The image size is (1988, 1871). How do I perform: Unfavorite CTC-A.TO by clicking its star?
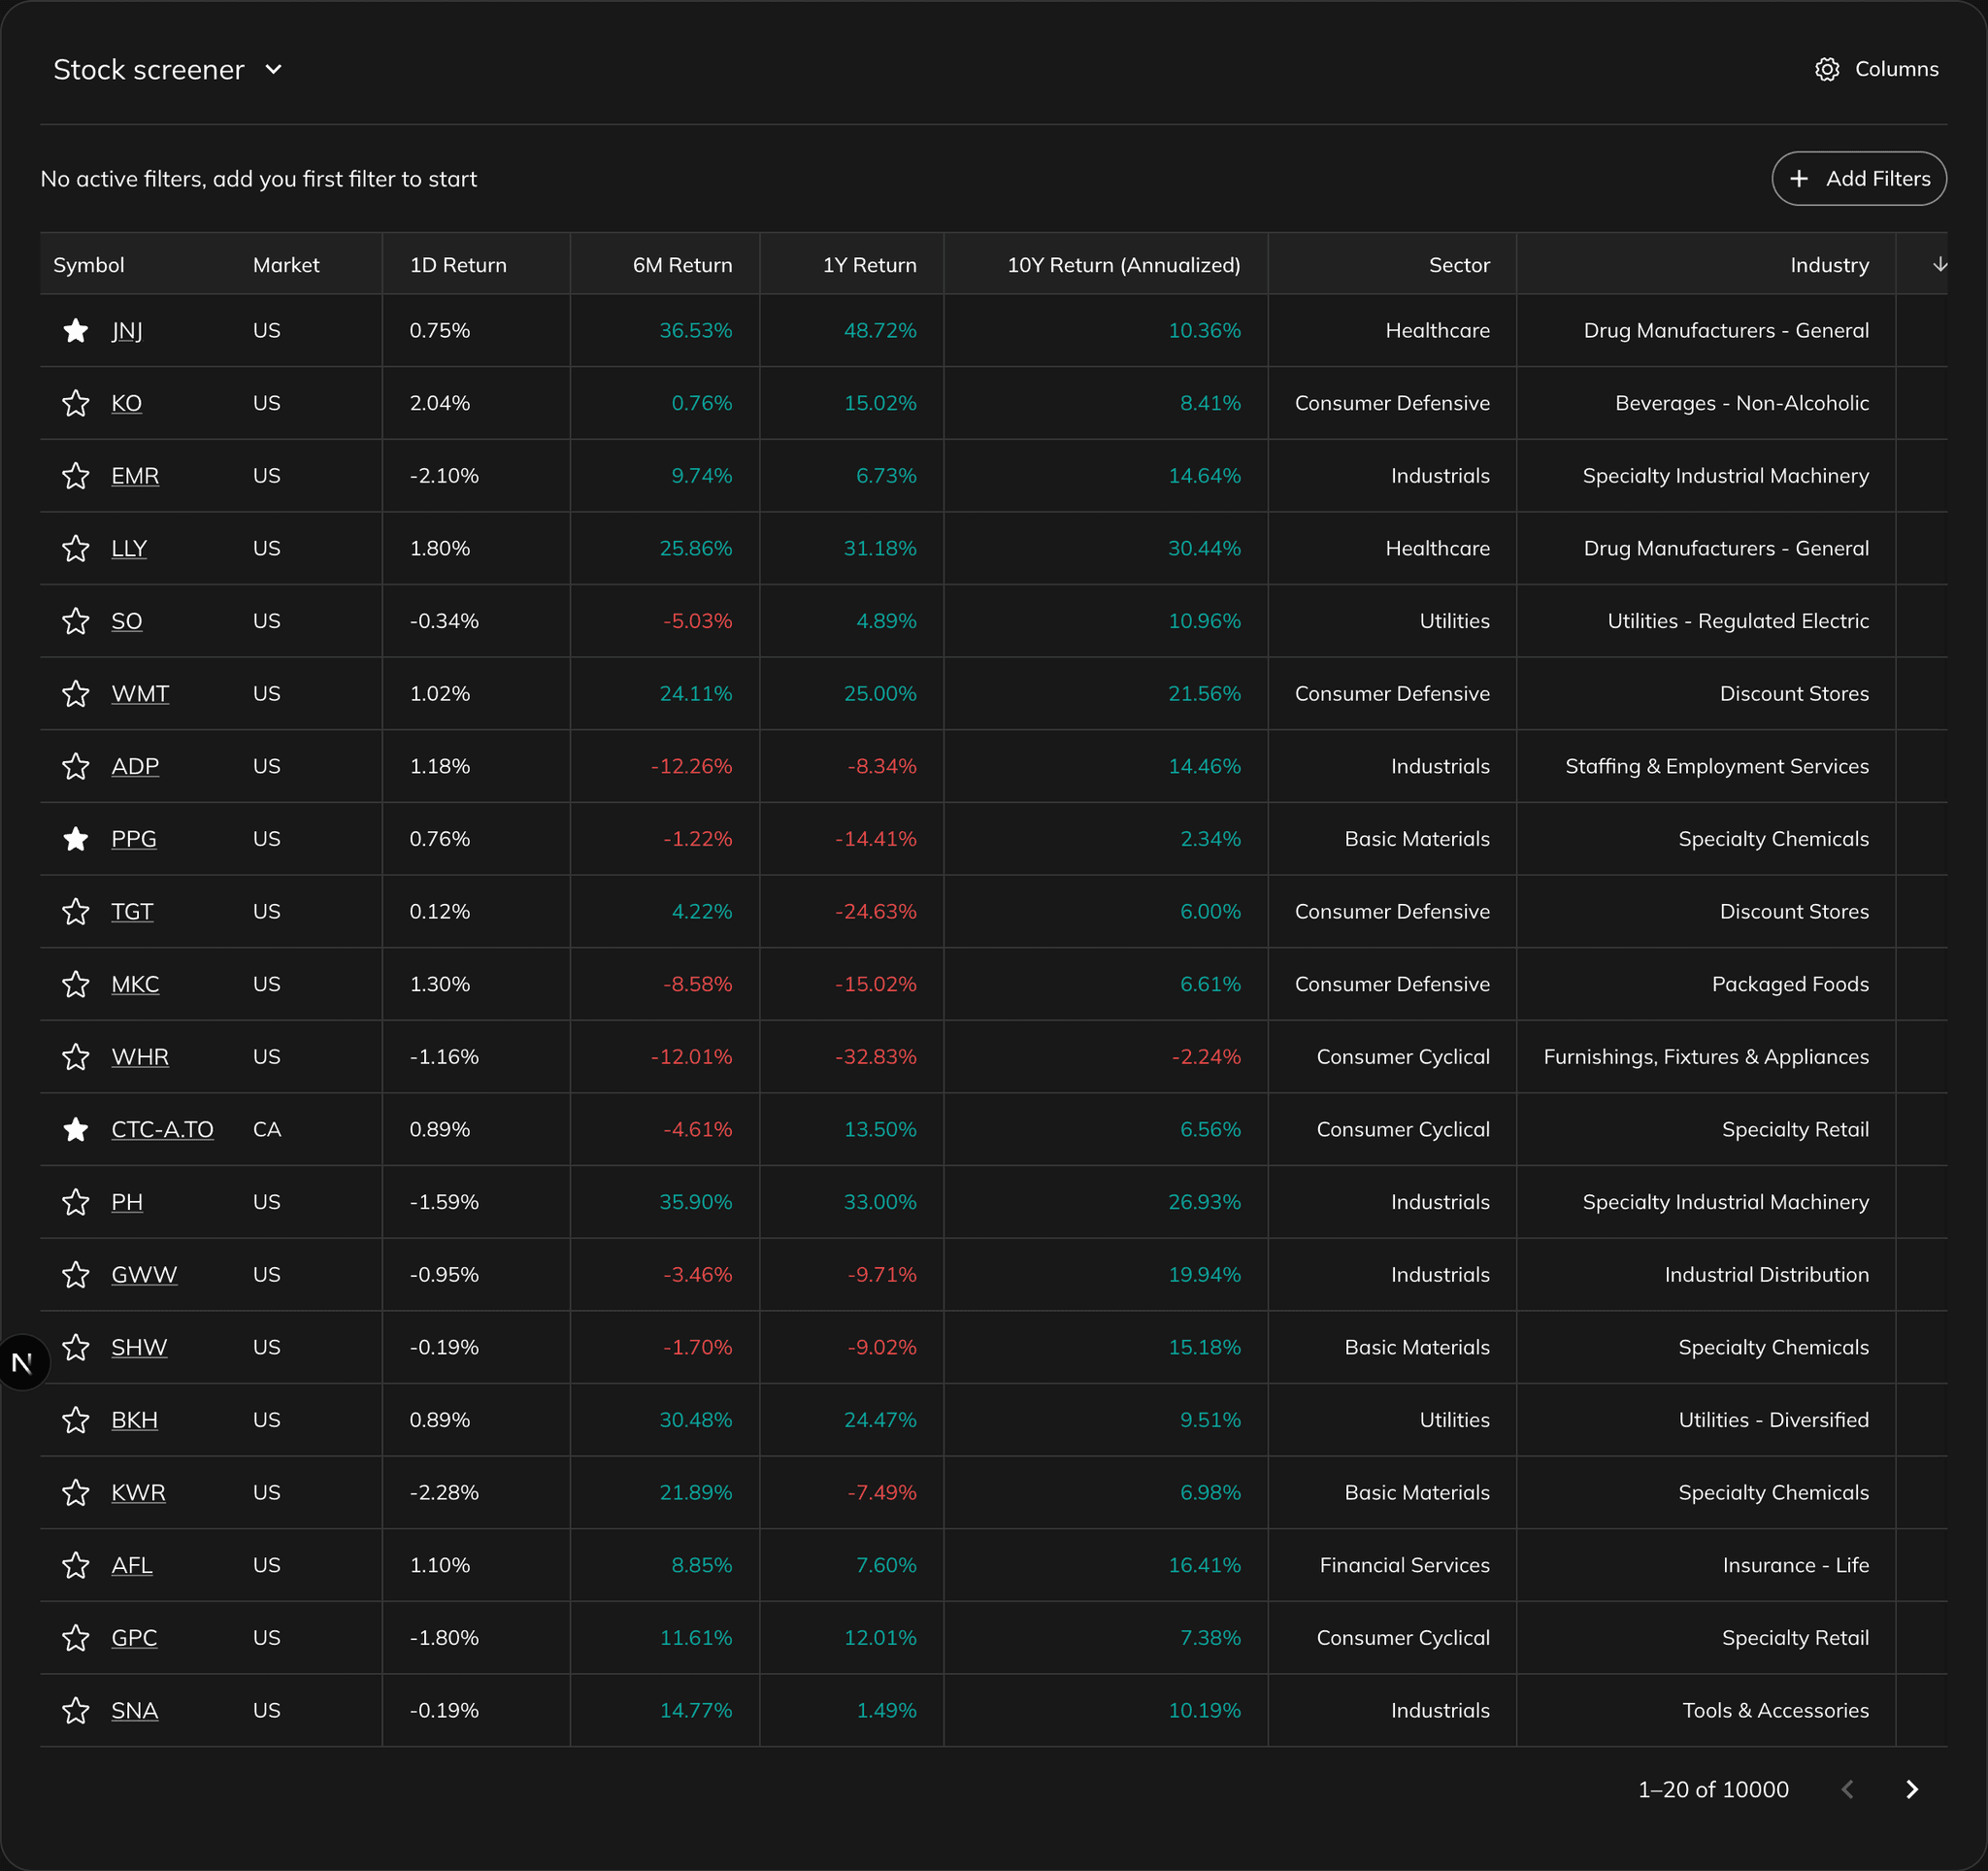tap(76, 1129)
